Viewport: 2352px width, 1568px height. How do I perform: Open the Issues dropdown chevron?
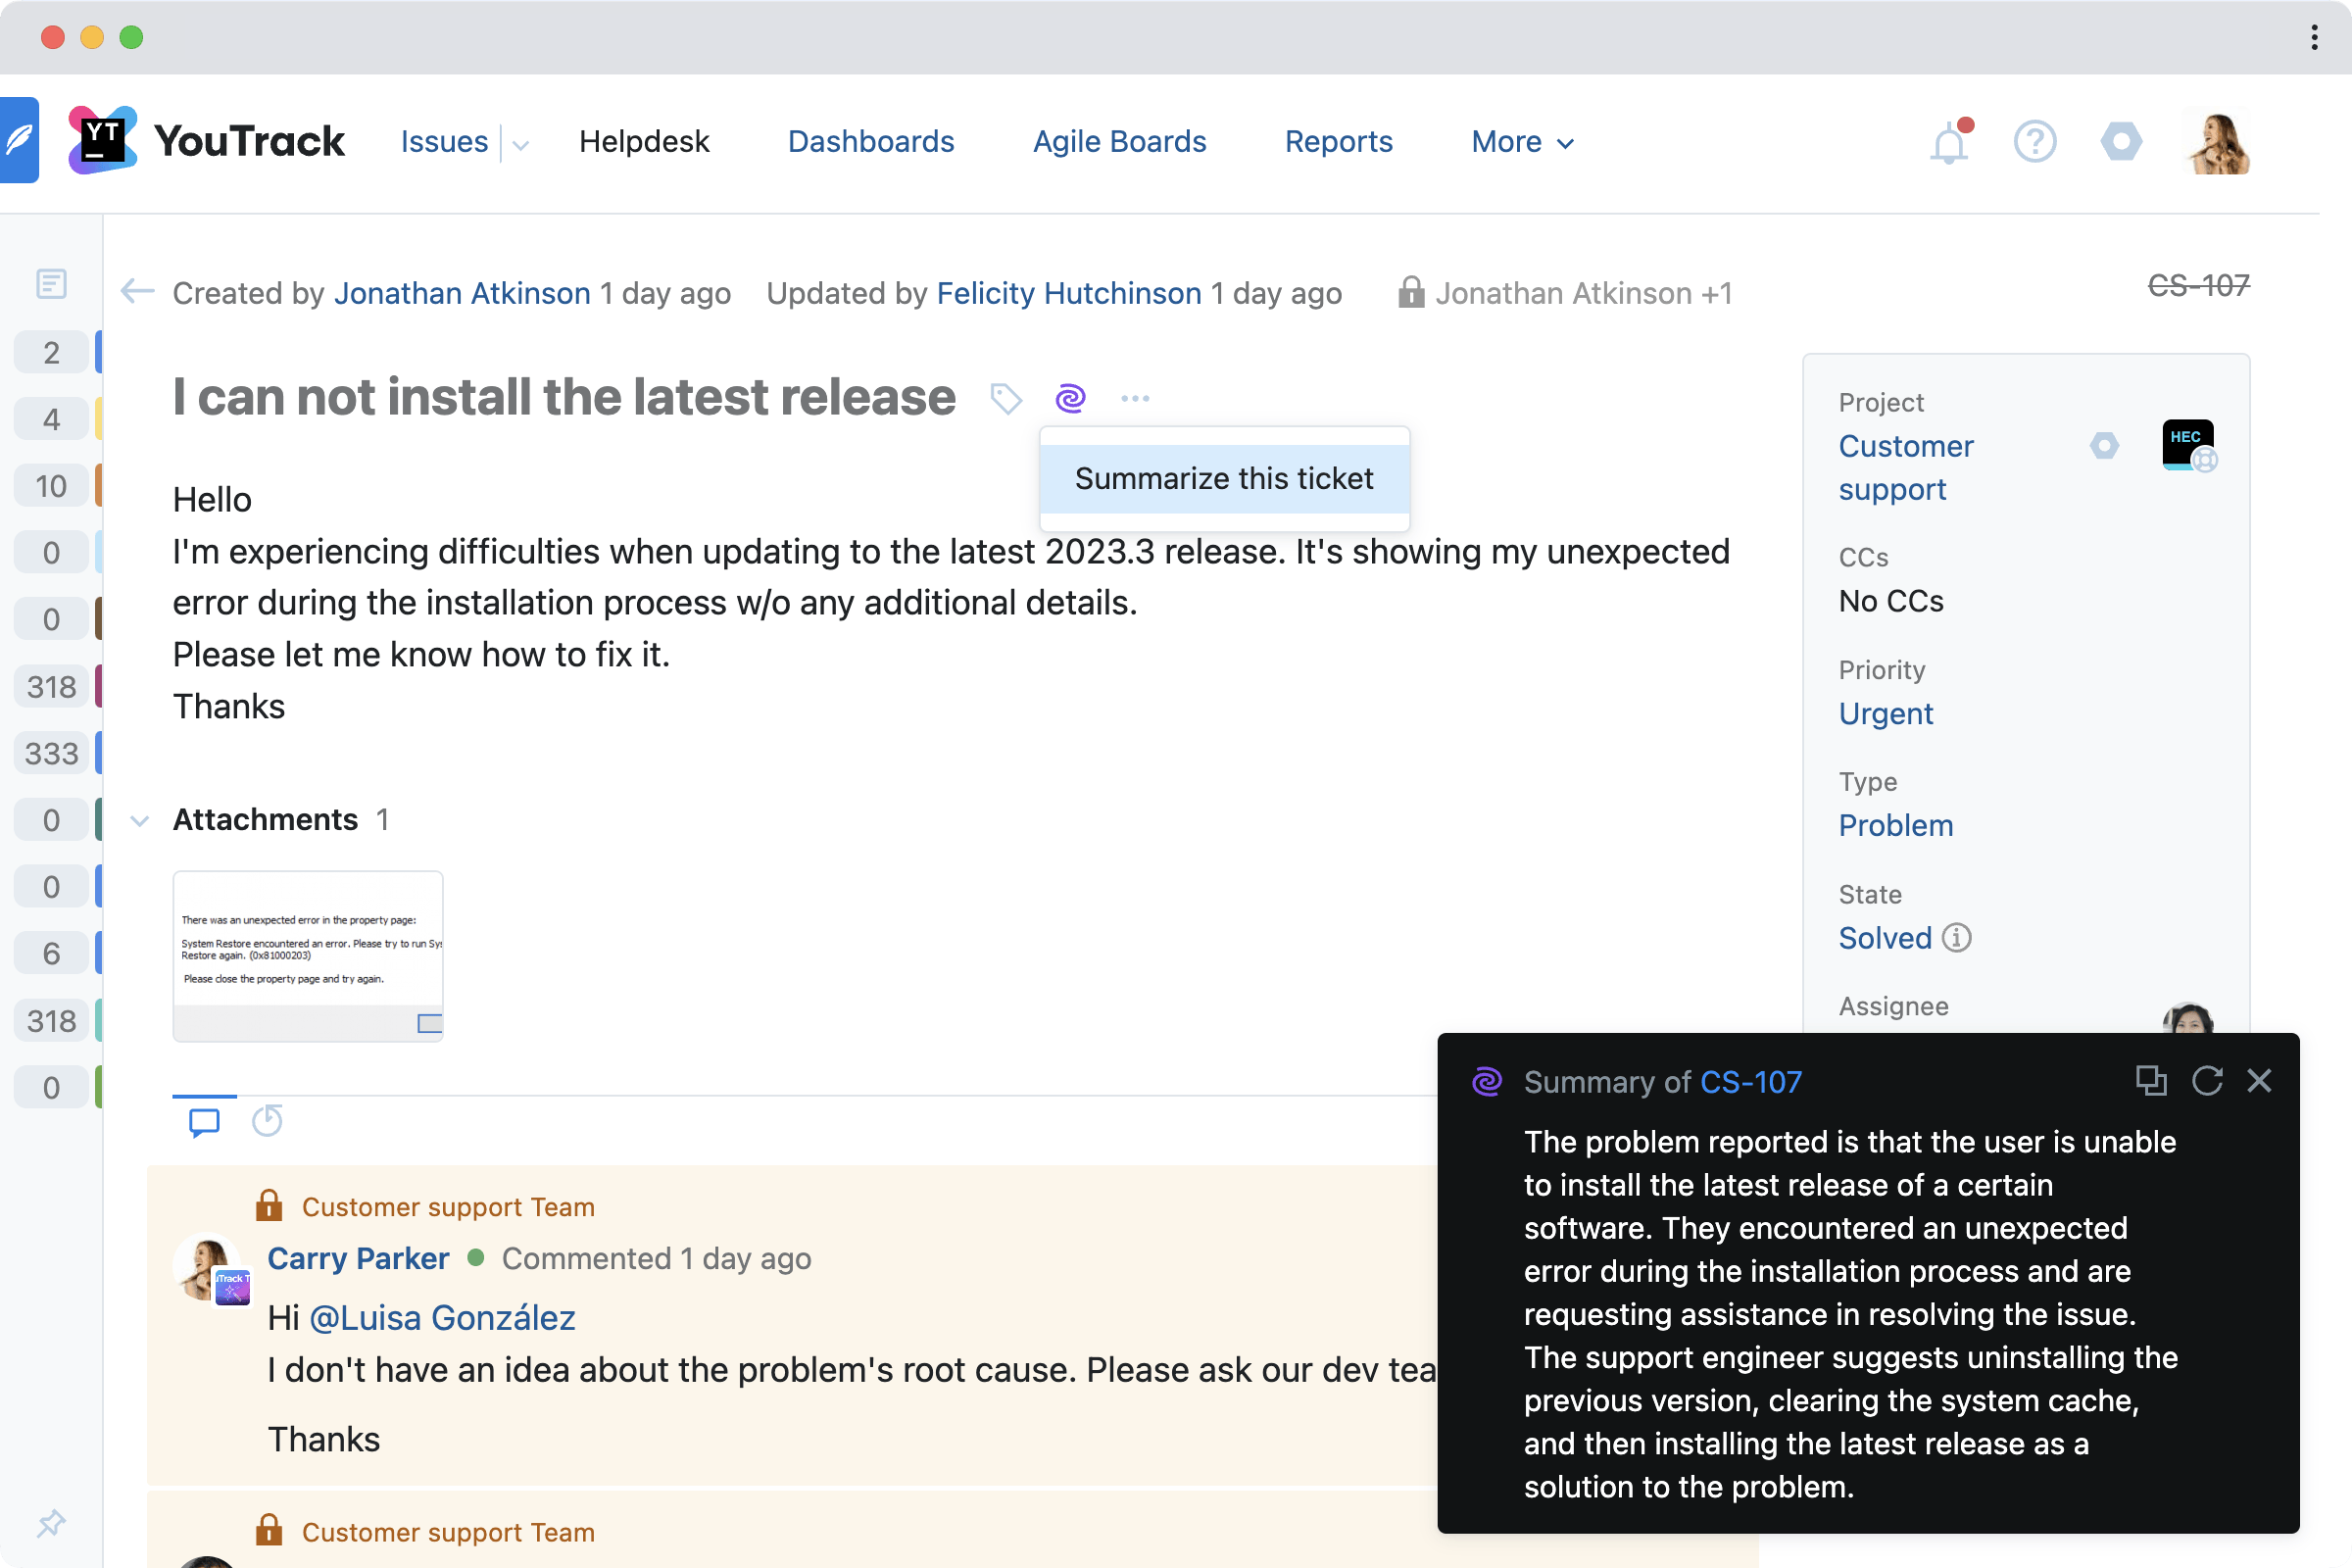(519, 144)
